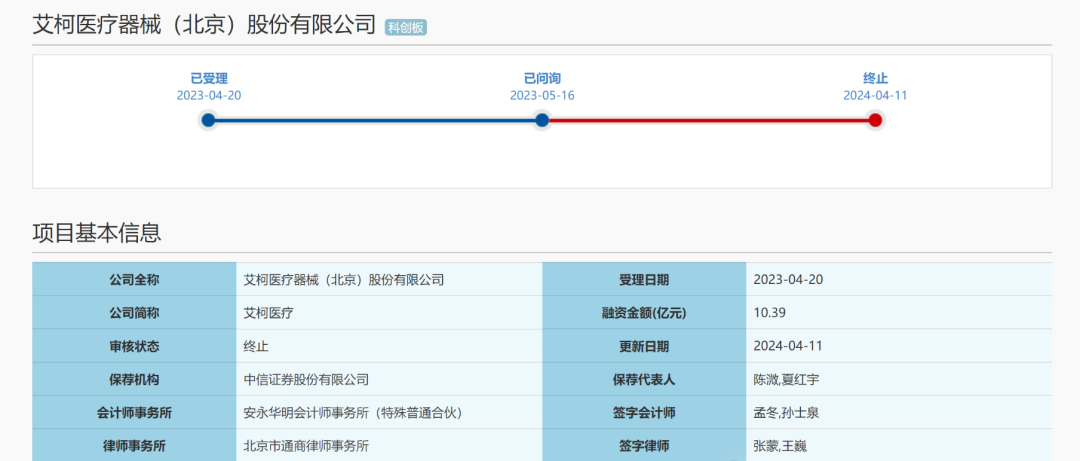Click the 公司简称 header cell
Image resolution: width=1080 pixels, height=461 pixels.
point(134,313)
